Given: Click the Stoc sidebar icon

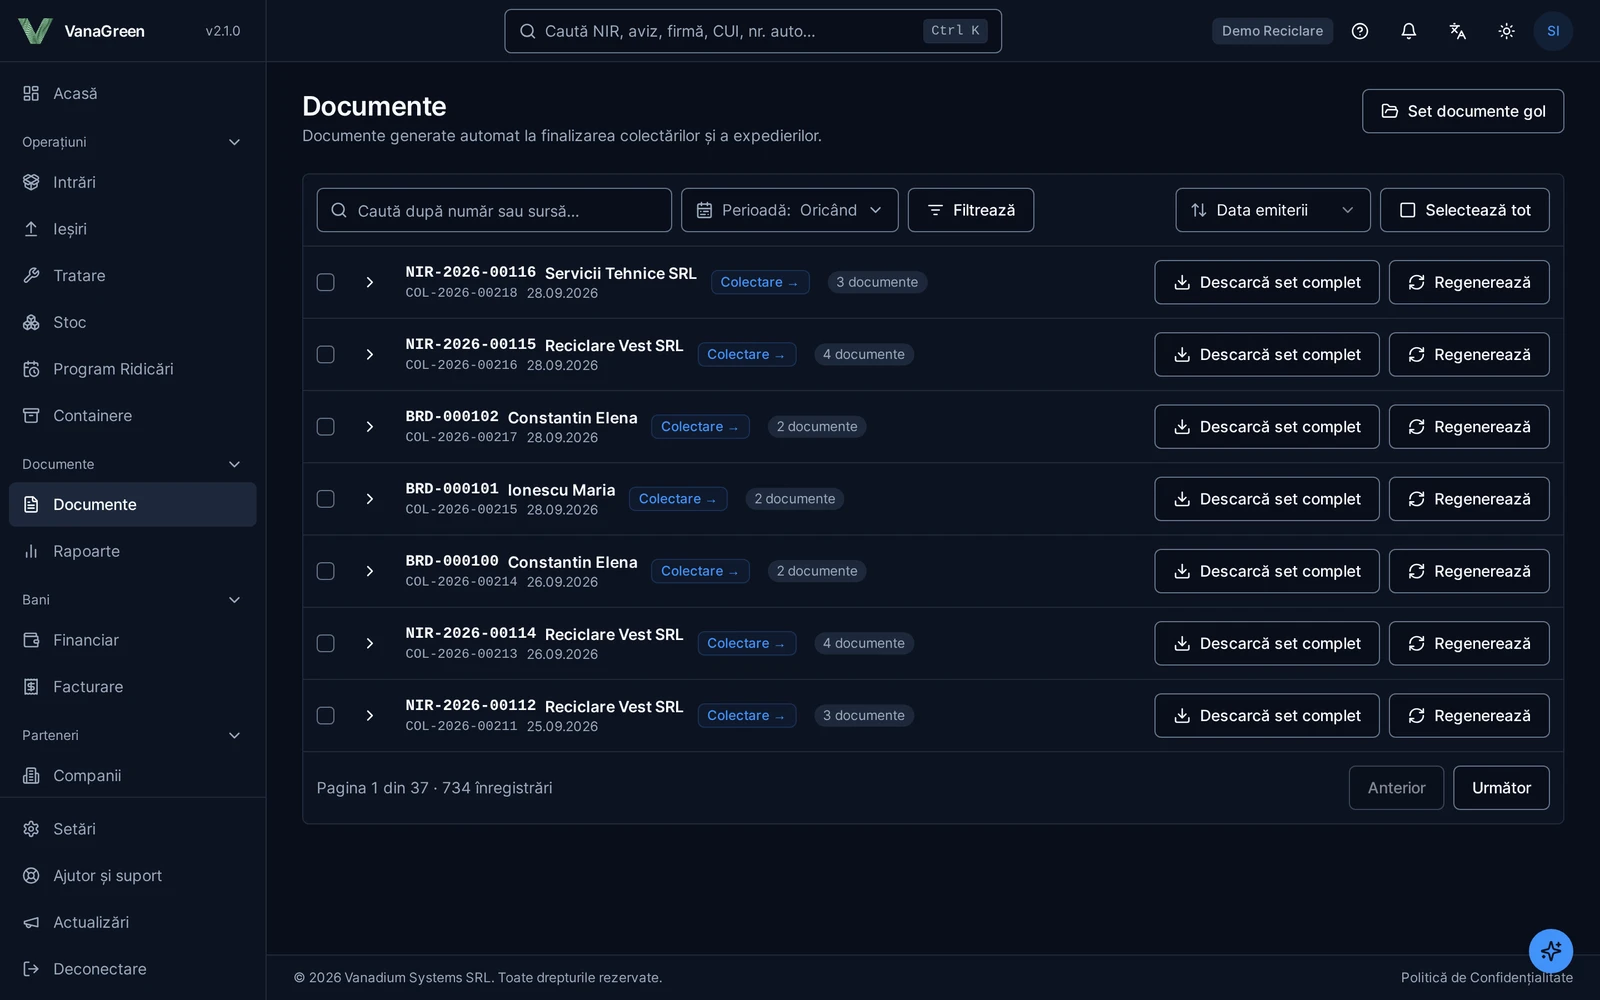Looking at the screenshot, I should (31, 322).
